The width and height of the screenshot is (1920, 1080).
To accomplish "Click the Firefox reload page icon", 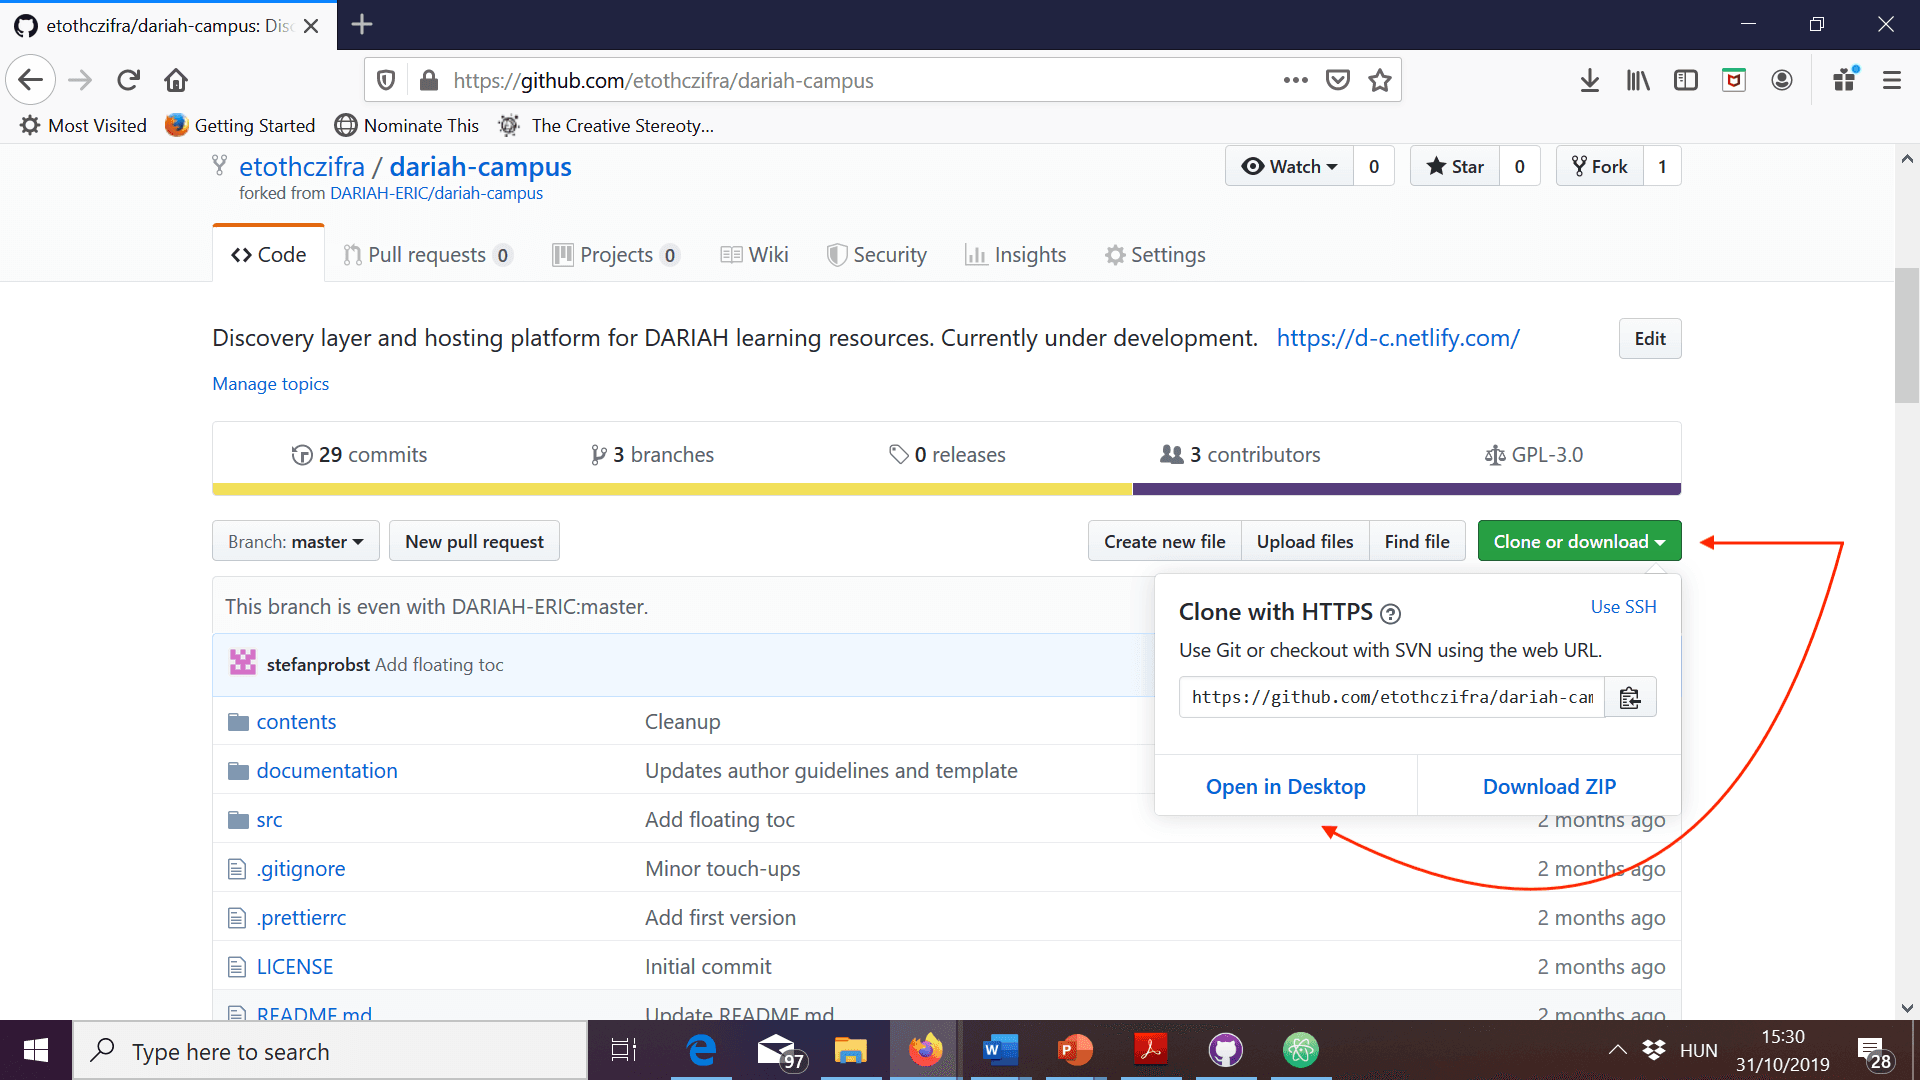I will (x=128, y=80).
